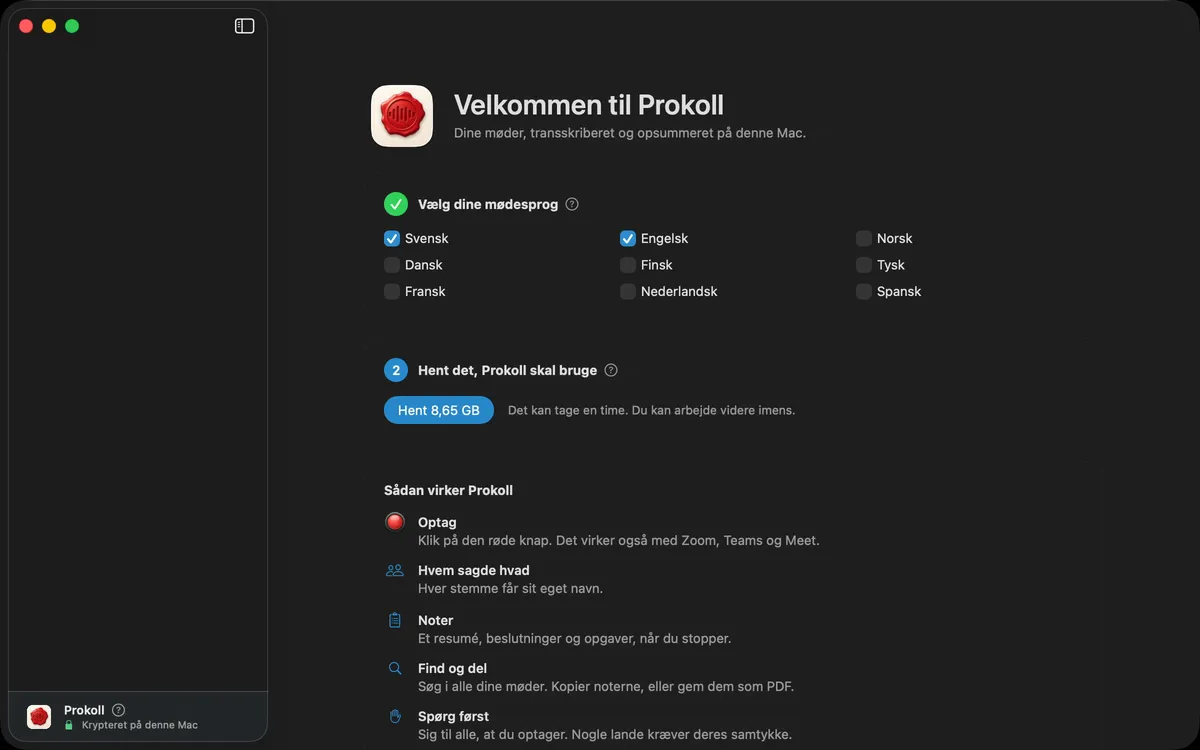Enable the Norsk language checkbox

(x=864, y=239)
